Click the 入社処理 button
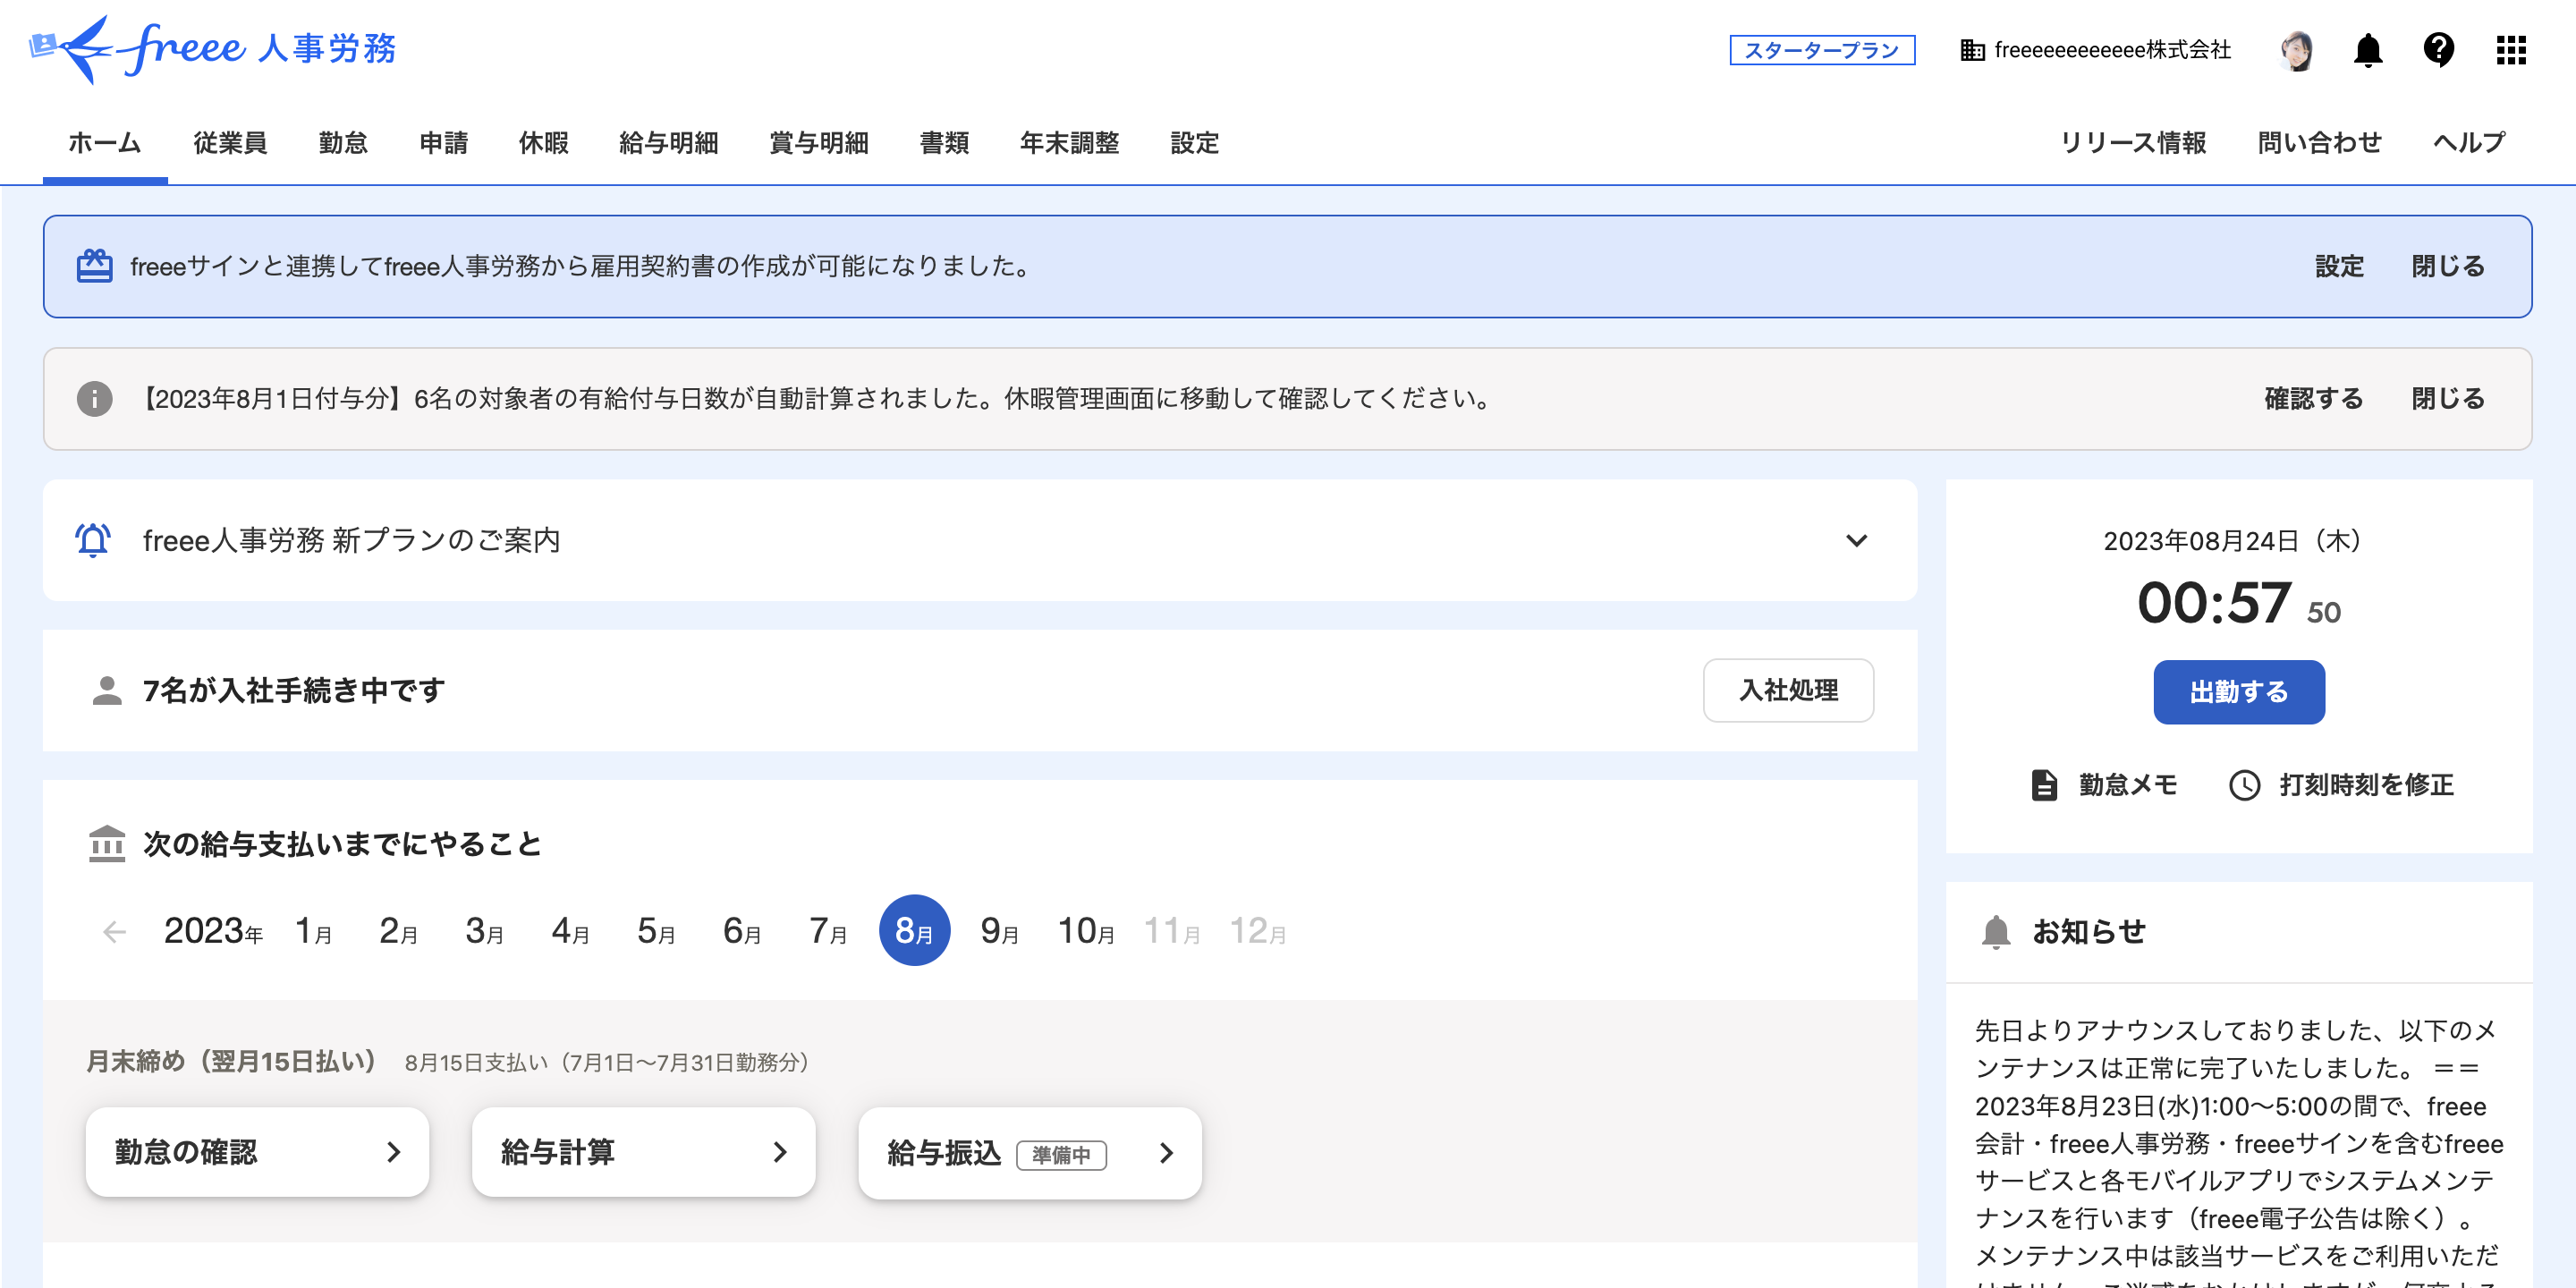Viewport: 2576px width, 1288px height. pyautogui.click(x=1787, y=690)
